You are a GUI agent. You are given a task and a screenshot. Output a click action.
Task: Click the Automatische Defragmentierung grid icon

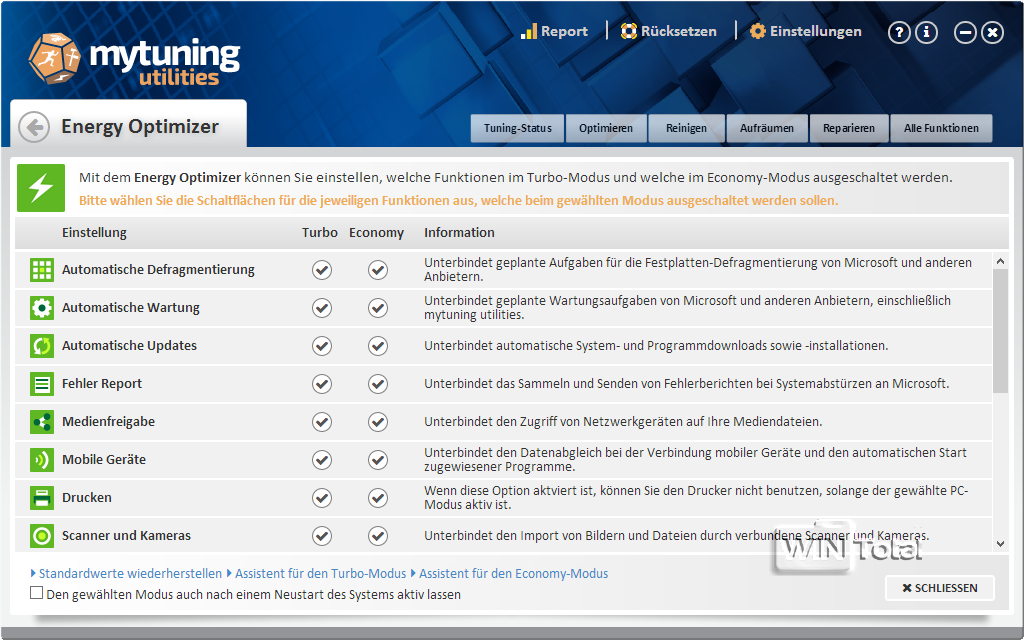click(42, 270)
